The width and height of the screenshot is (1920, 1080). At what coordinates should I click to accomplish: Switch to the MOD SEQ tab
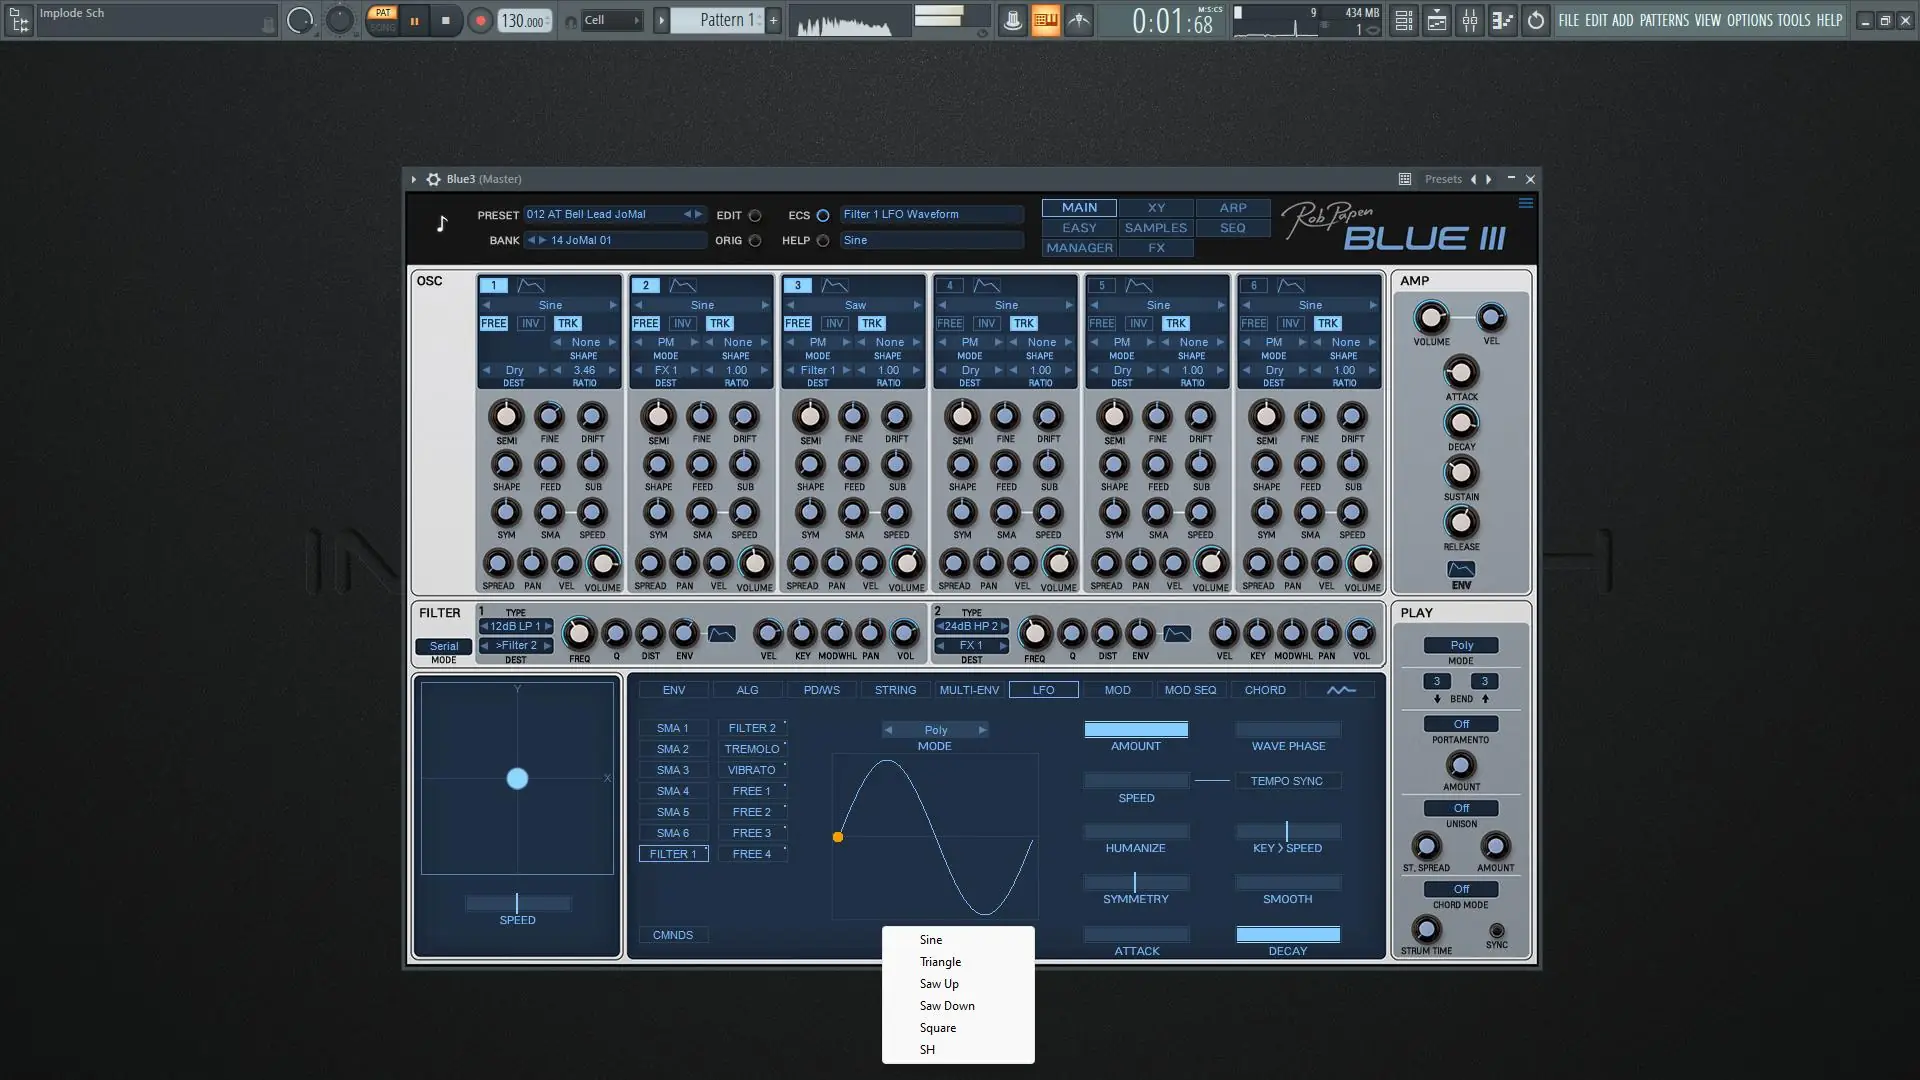pos(1190,690)
